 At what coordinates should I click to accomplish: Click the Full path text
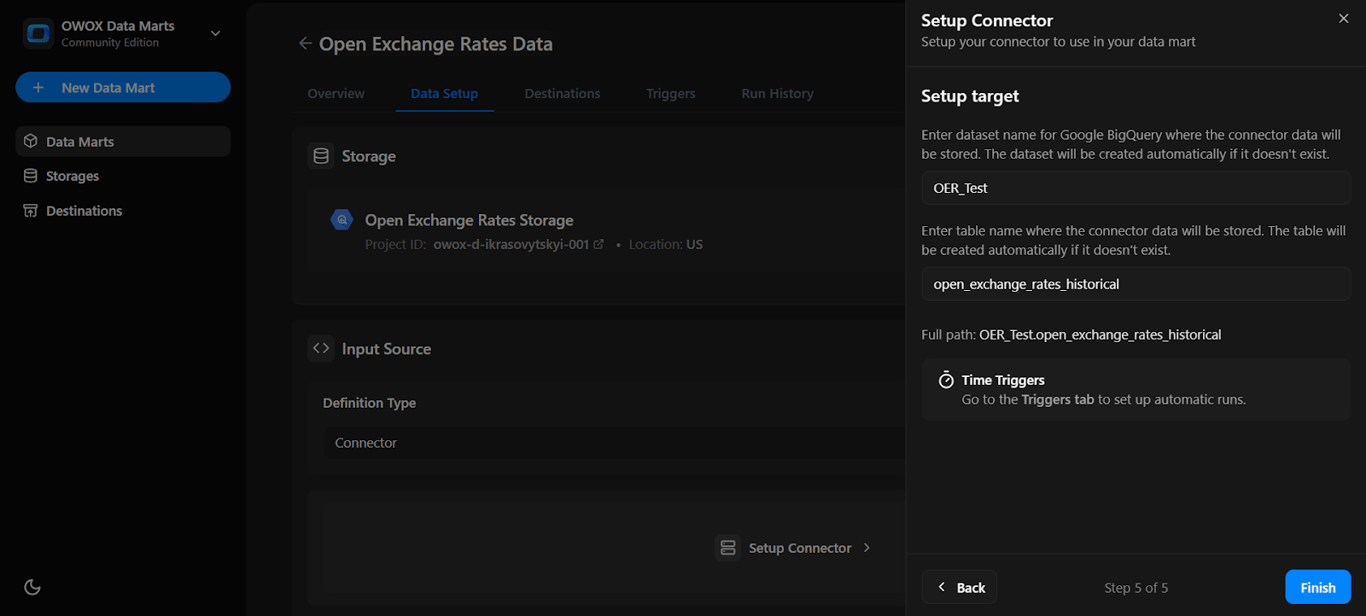pyautogui.click(x=1071, y=335)
